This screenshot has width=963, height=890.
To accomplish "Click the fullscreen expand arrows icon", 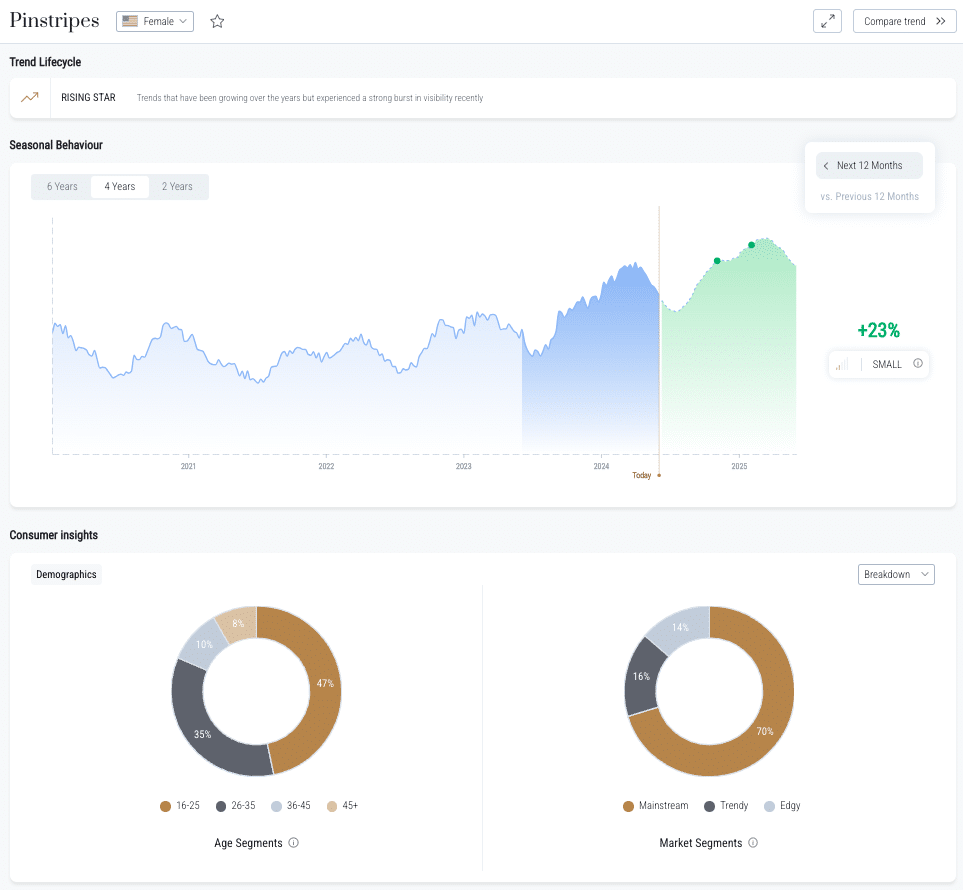I will click(826, 20).
